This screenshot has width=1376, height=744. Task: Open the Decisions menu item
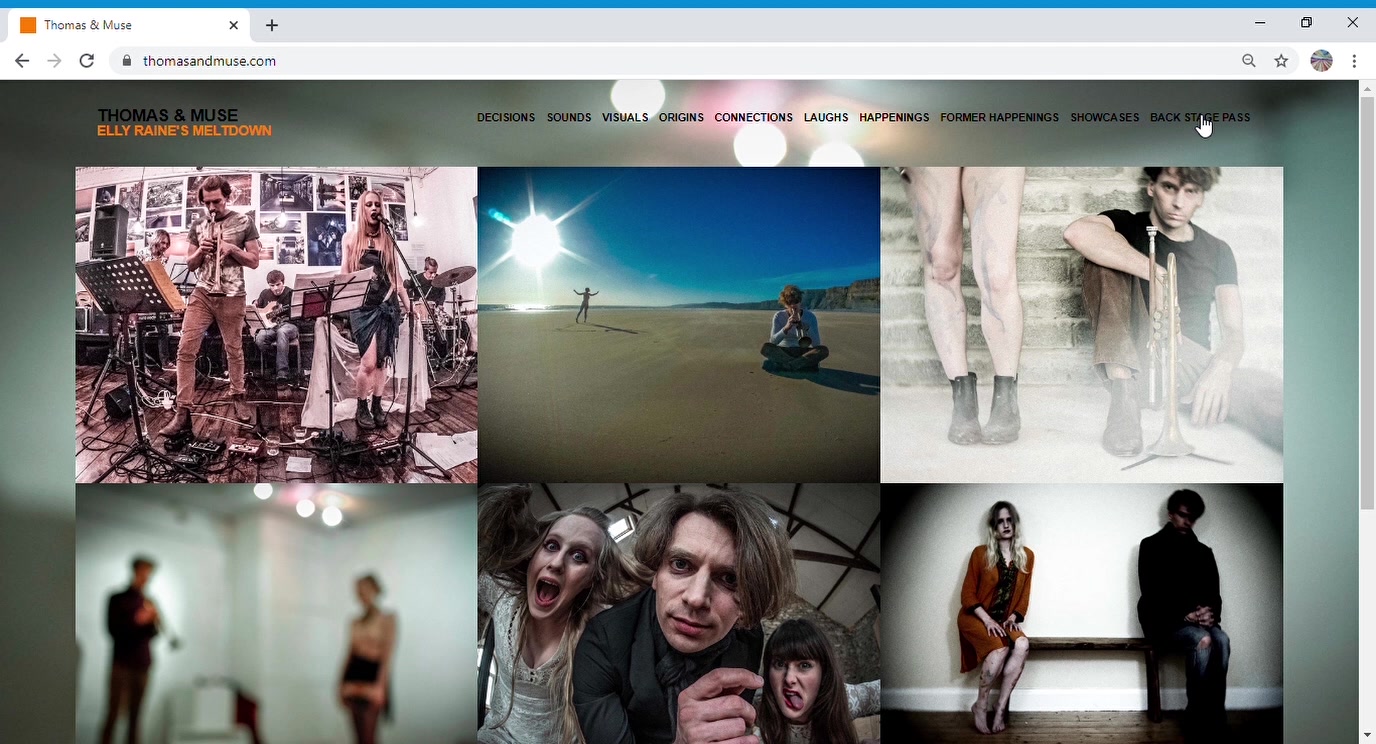505,118
